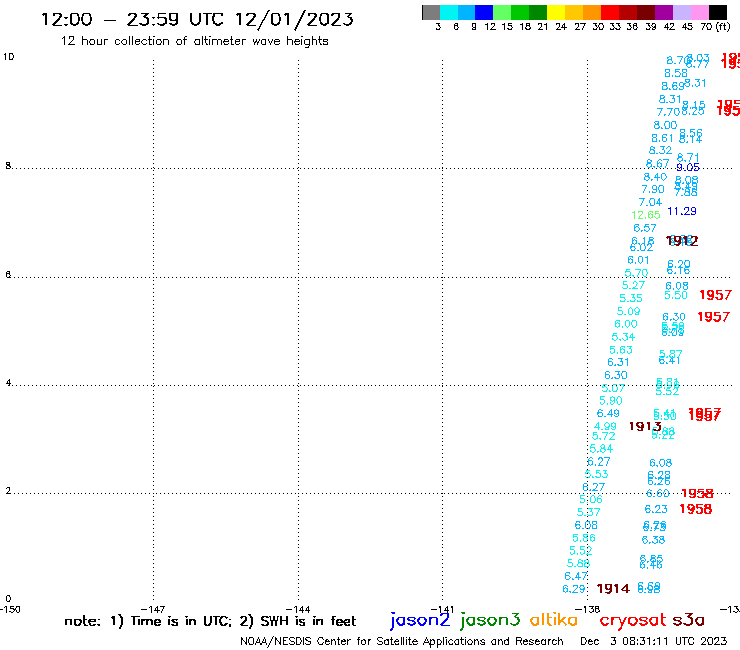
Task: Select the s3a satellite label
Action: tap(688, 620)
